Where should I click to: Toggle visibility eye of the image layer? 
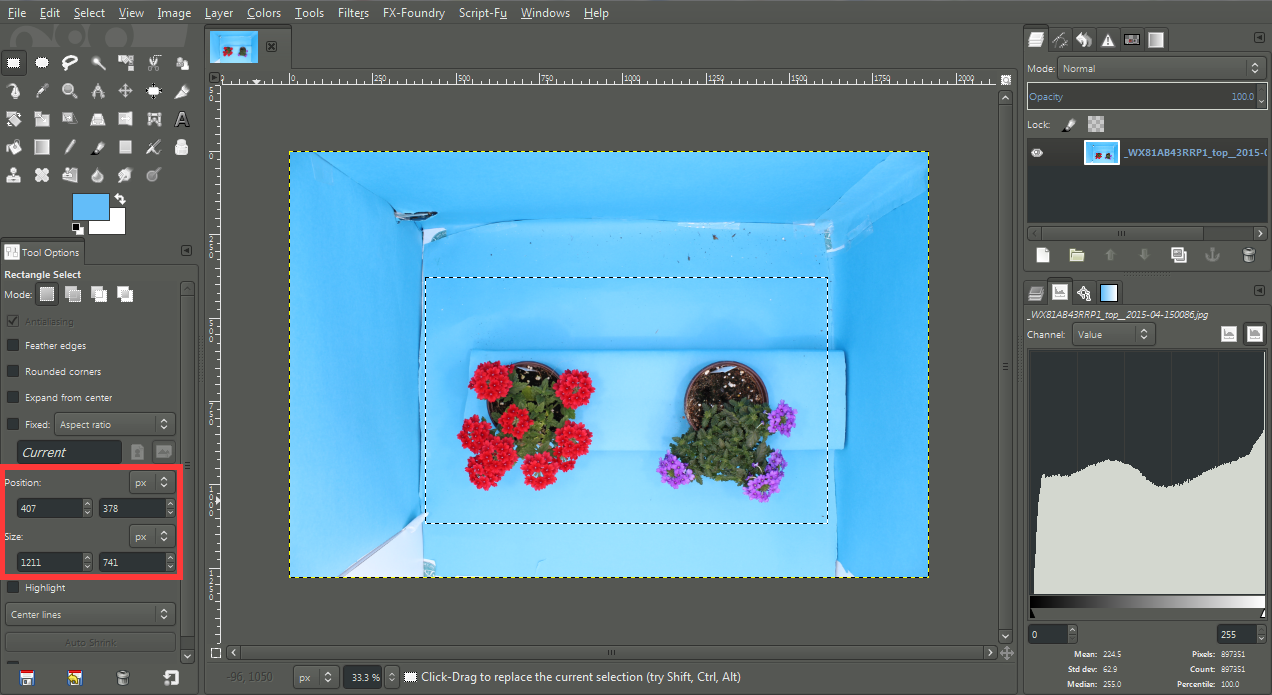(1037, 153)
